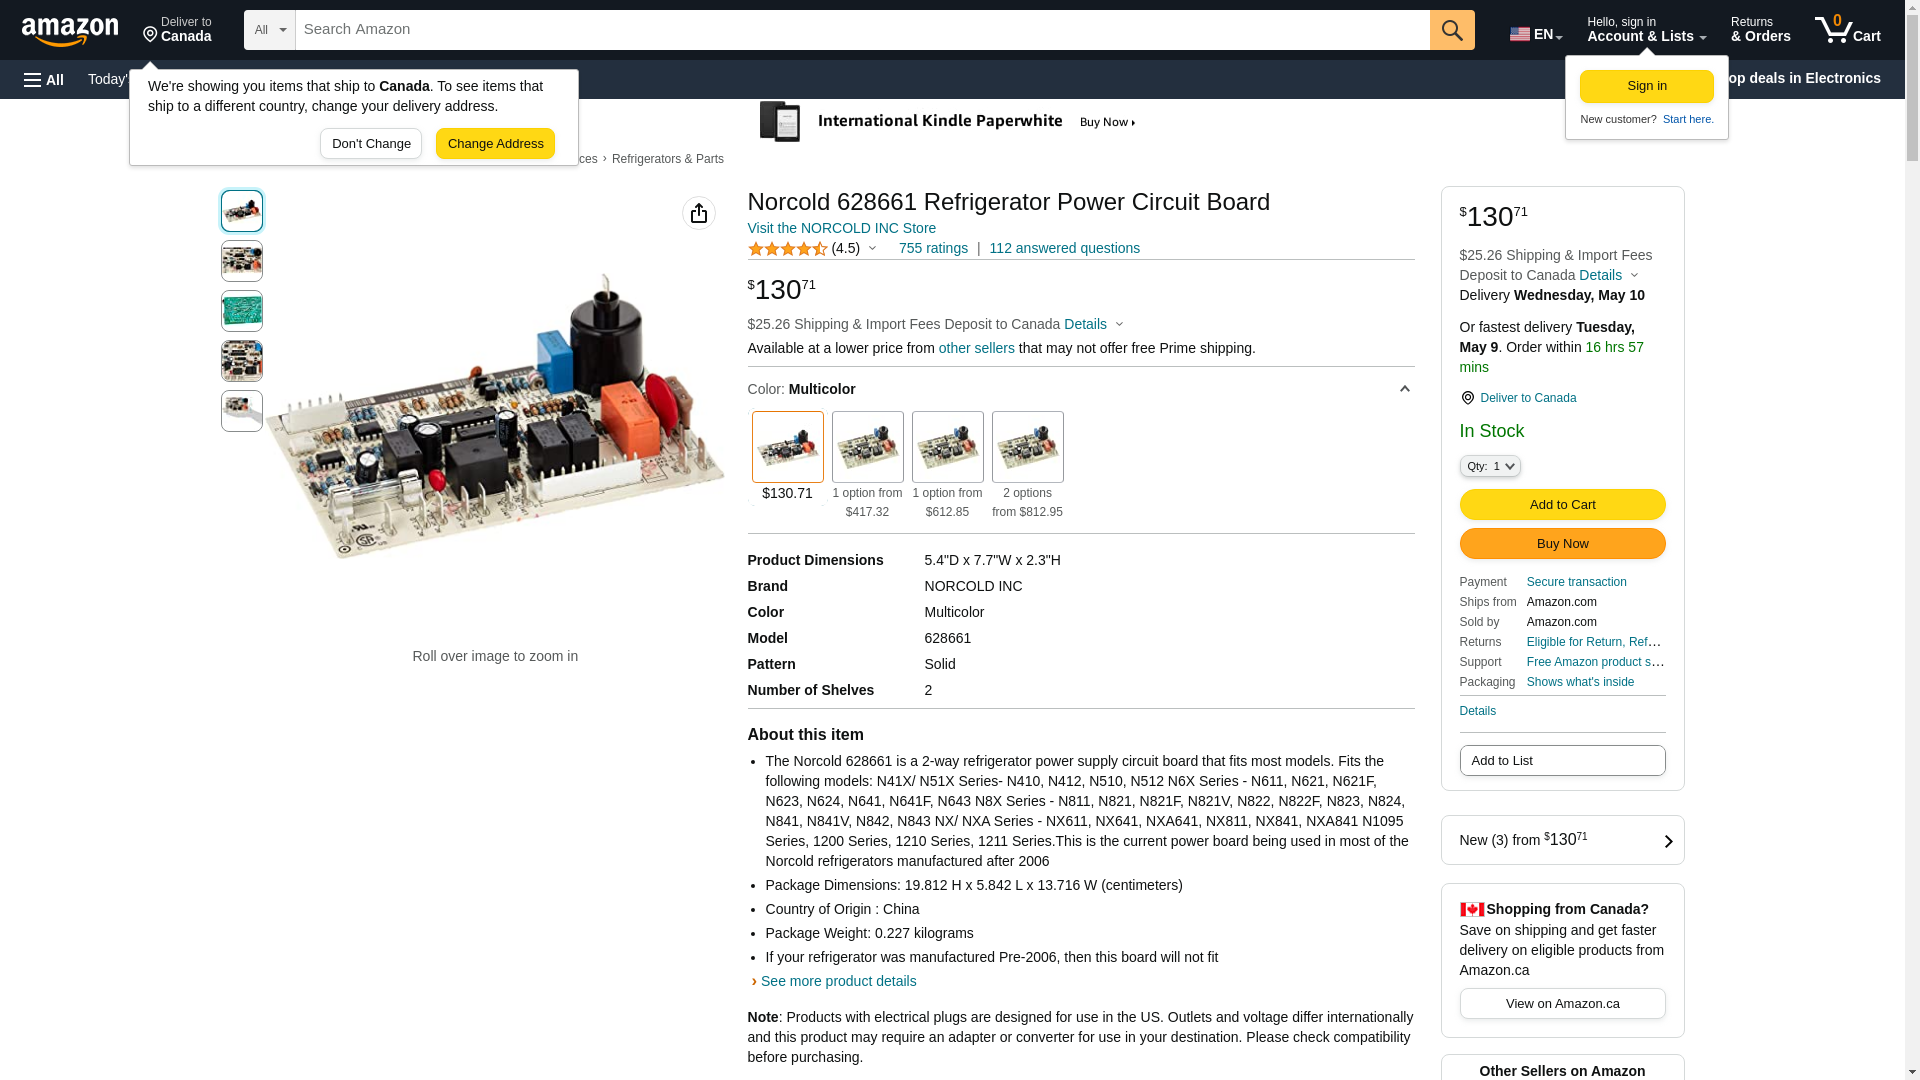Open the All hamburger menu
This screenshot has width=1920, height=1080.
pyautogui.click(x=44, y=79)
